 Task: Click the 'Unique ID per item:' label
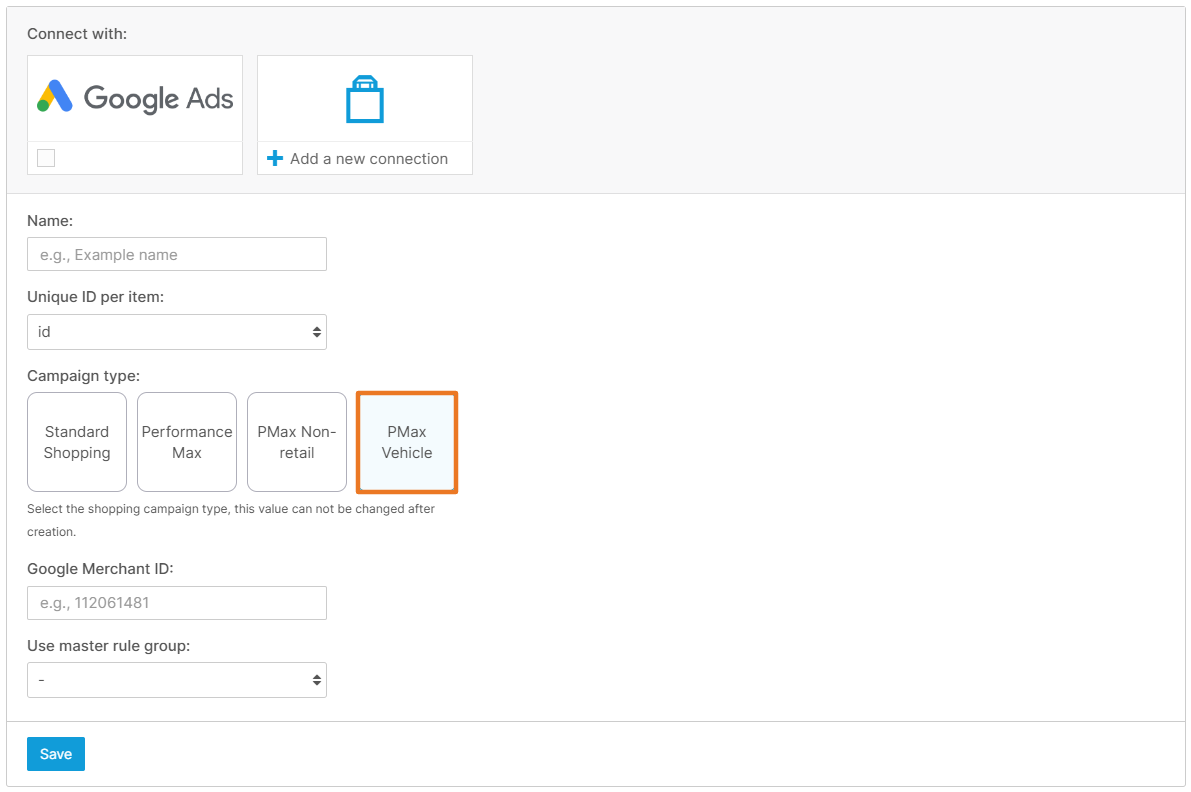coord(95,297)
